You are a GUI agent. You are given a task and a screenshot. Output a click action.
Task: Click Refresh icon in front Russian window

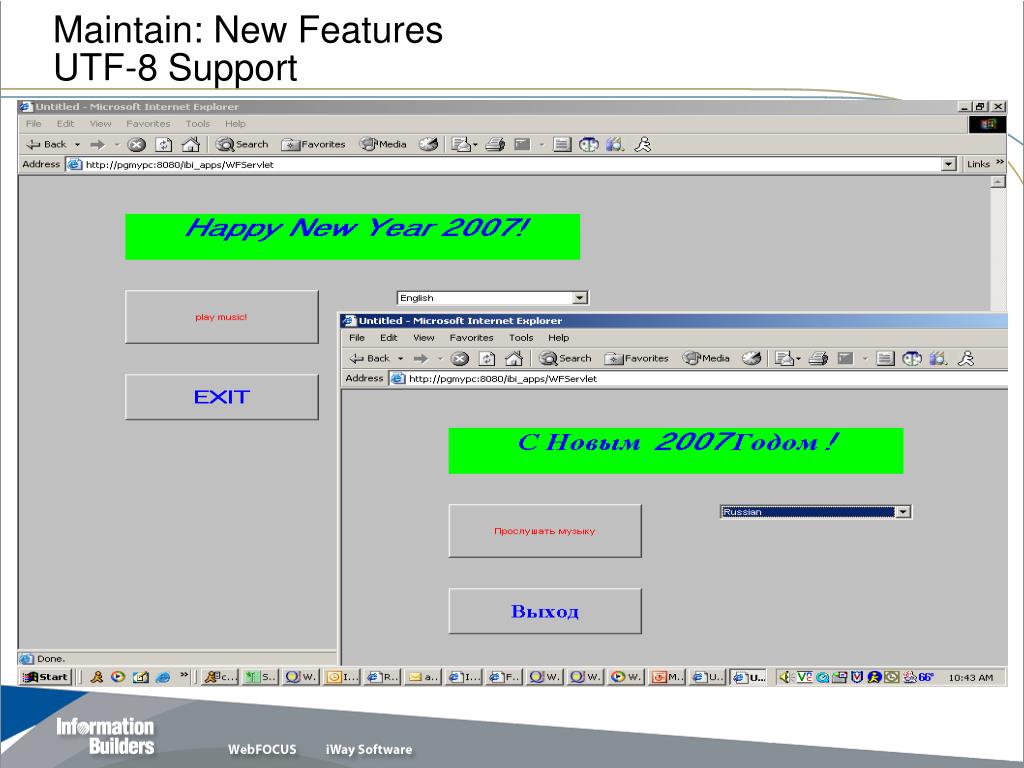tap(487, 359)
